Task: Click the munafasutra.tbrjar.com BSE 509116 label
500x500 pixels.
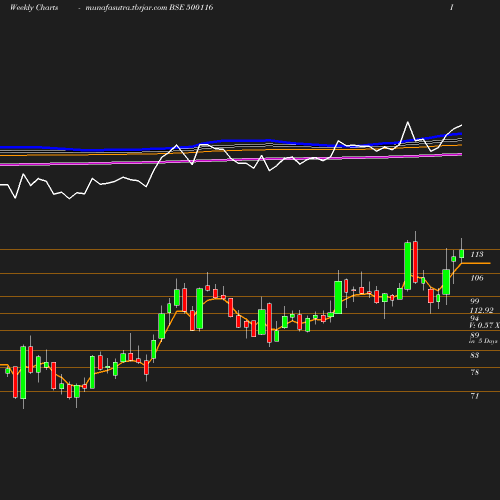Action: pos(149,8)
